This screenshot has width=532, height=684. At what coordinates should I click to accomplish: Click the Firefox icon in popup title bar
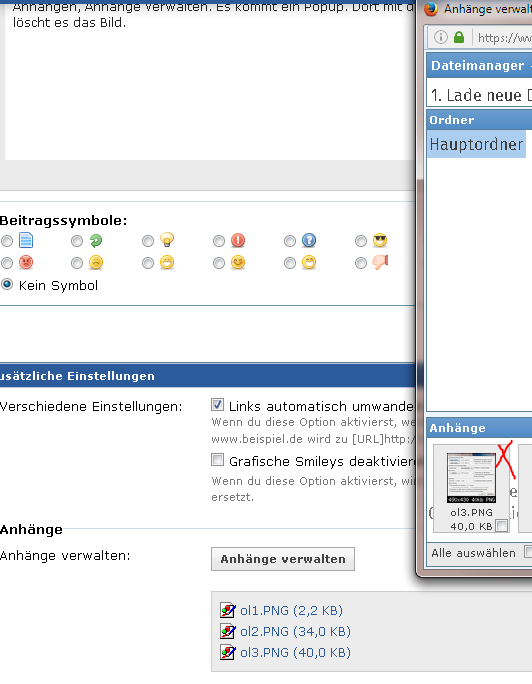431,8
